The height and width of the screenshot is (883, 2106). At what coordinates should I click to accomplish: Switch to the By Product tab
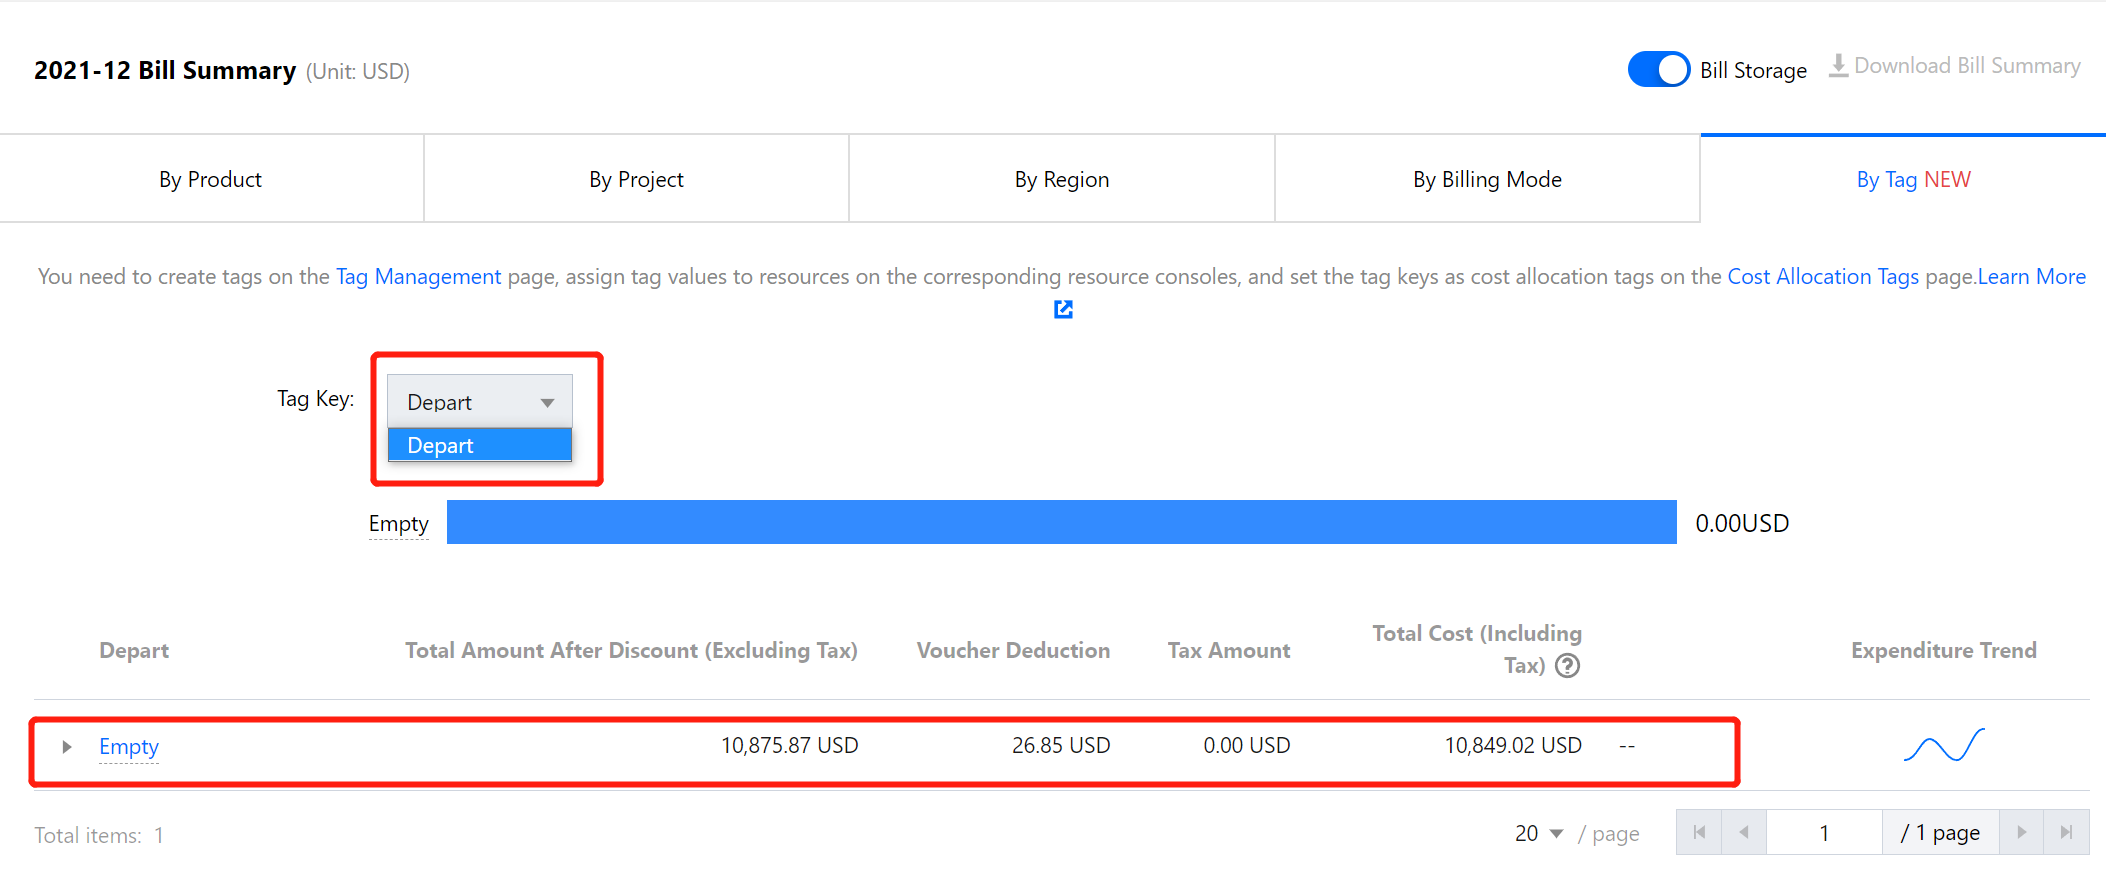[211, 180]
